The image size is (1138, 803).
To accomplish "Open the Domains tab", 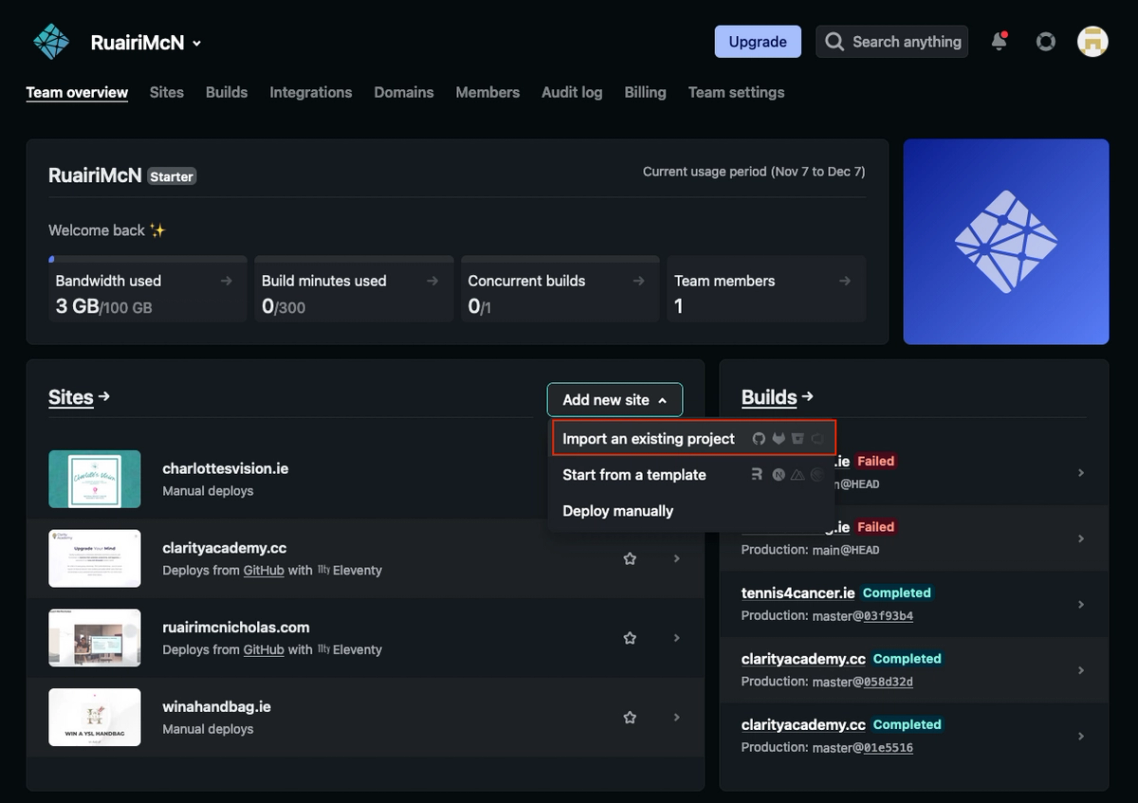I will 404,92.
